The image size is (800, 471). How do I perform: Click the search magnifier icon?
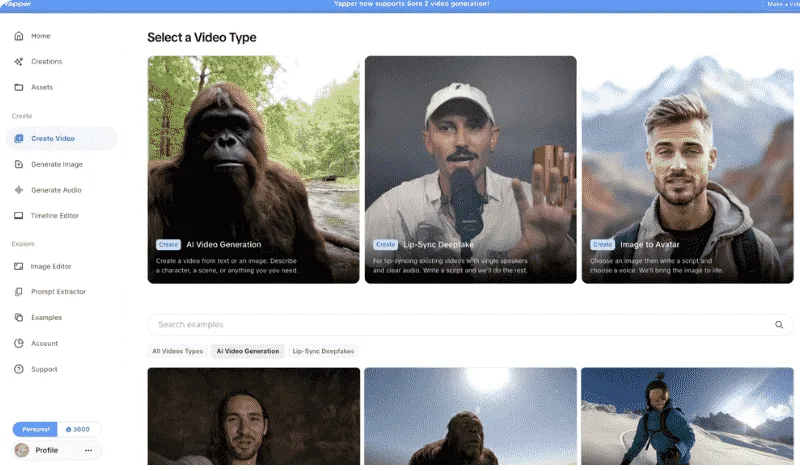[779, 325]
